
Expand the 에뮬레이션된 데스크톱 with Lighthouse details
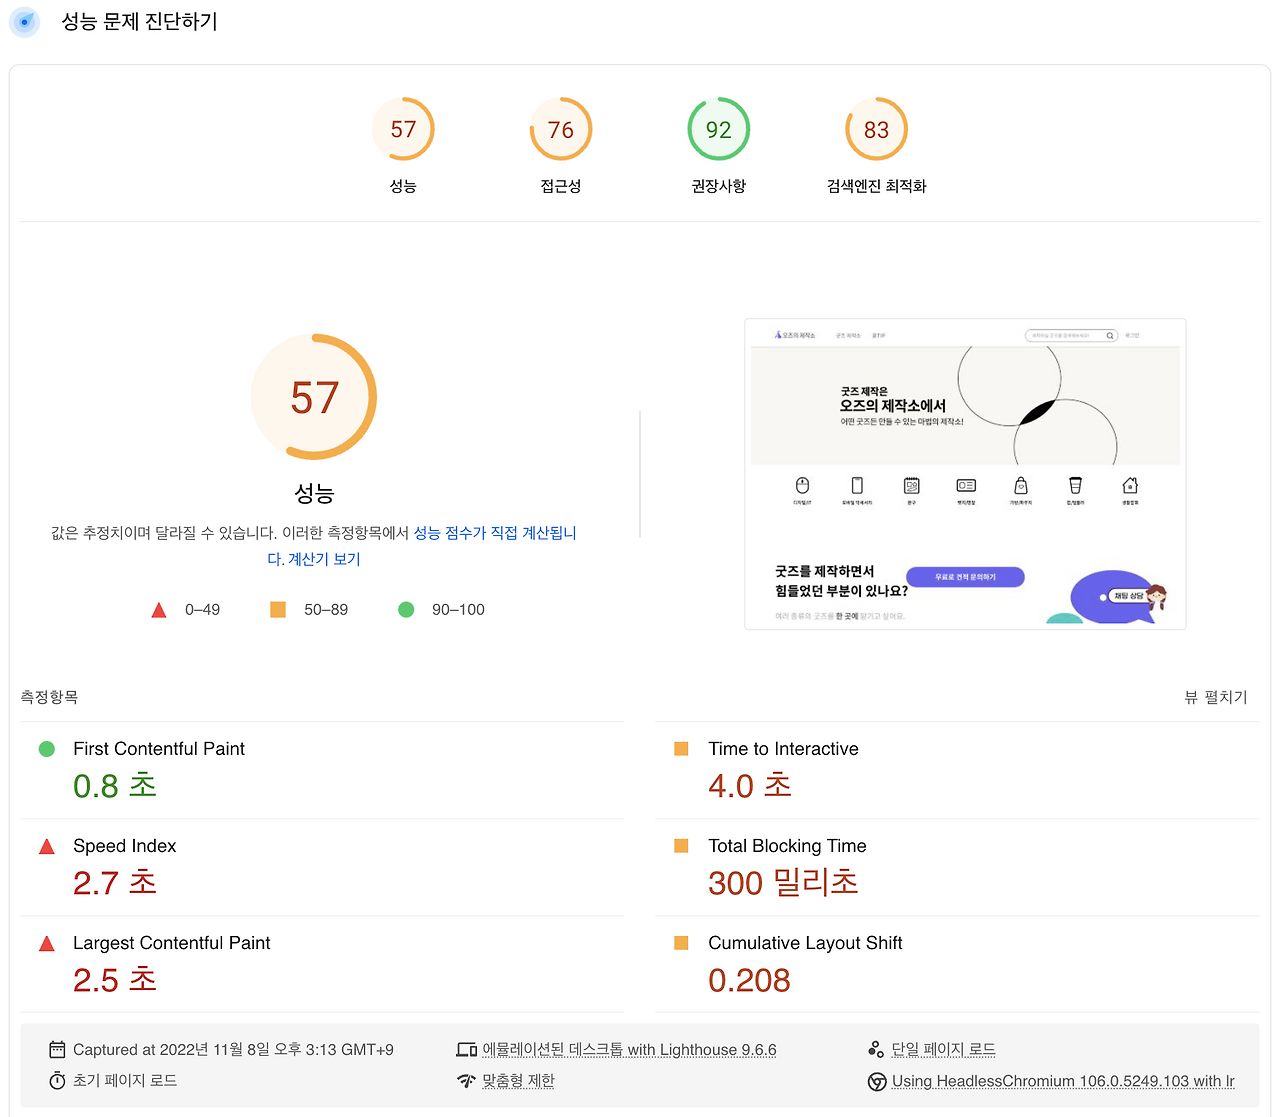(629, 1050)
